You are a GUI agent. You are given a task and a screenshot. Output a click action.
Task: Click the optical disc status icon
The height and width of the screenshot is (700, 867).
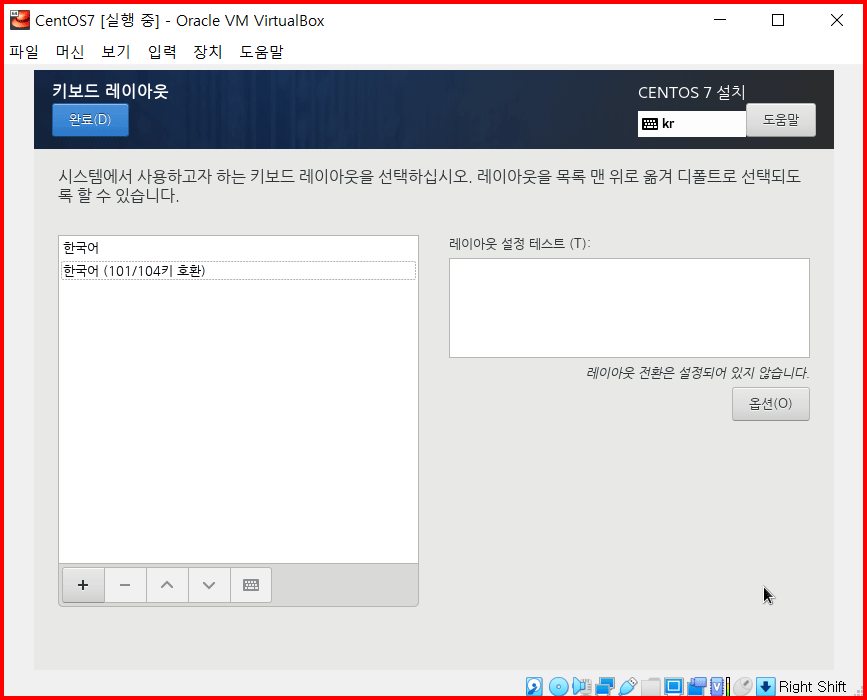point(558,687)
